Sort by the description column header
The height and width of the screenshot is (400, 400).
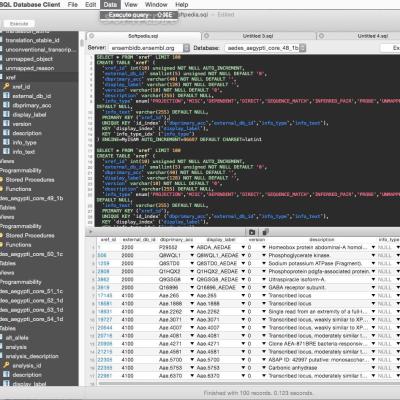(x=322, y=240)
